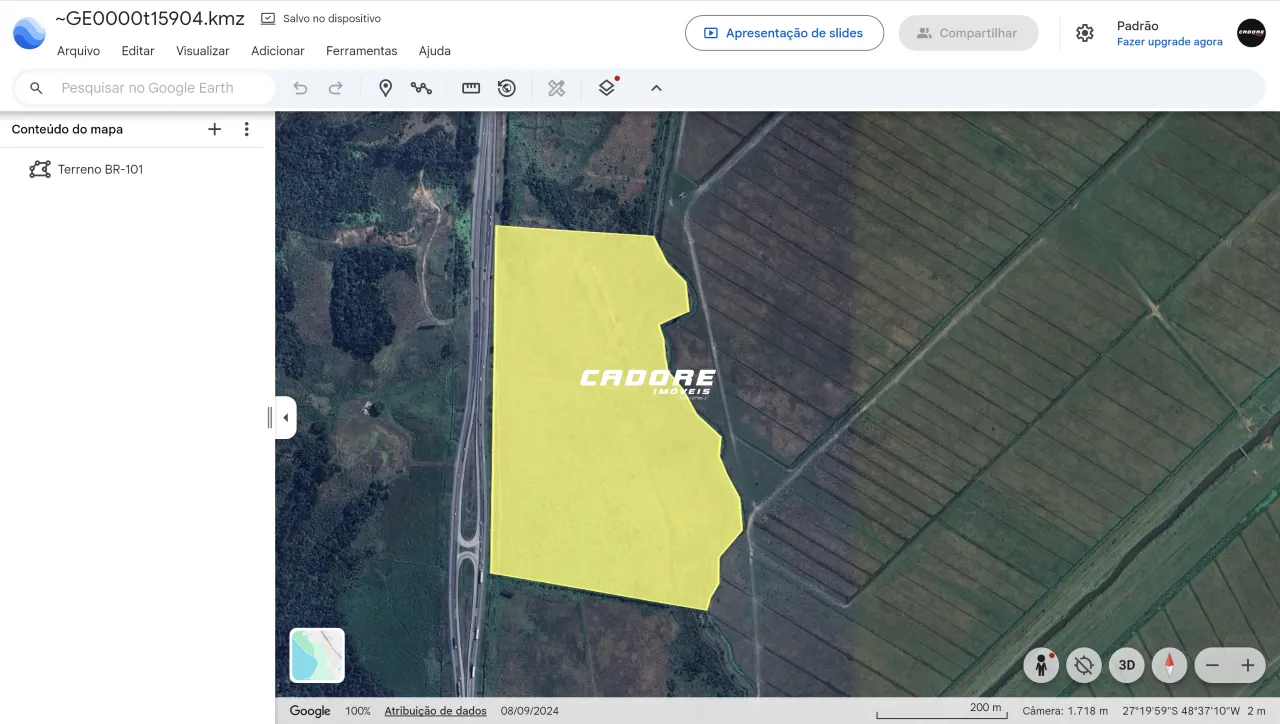Open map contents more options menu
The height and width of the screenshot is (724, 1280).
tap(247, 129)
